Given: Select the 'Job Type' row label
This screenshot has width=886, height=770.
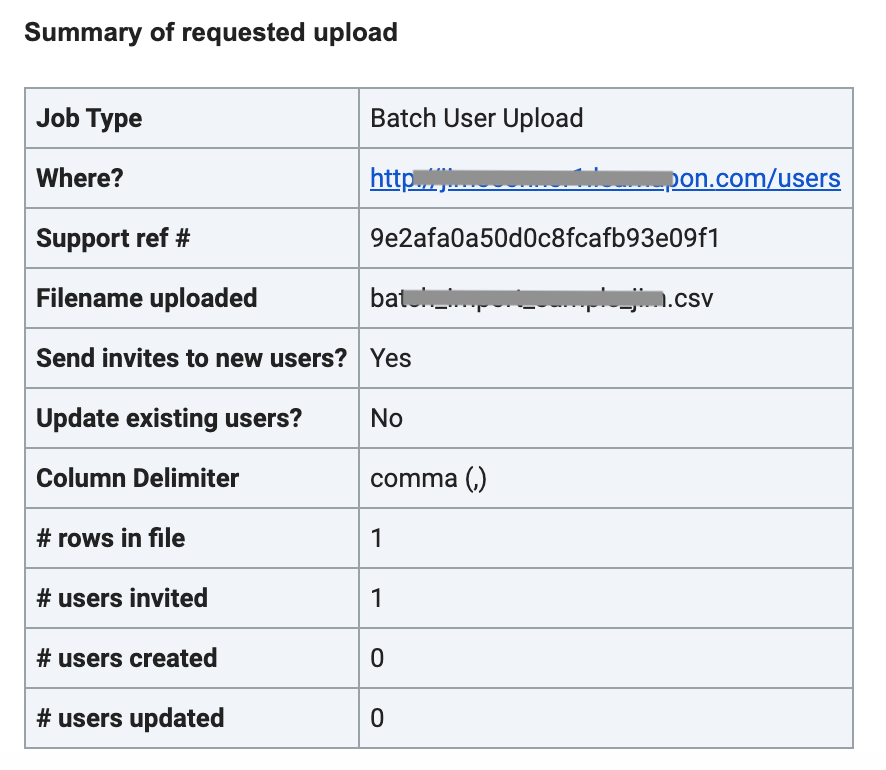Looking at the screenshot, I should coord(90,118).
